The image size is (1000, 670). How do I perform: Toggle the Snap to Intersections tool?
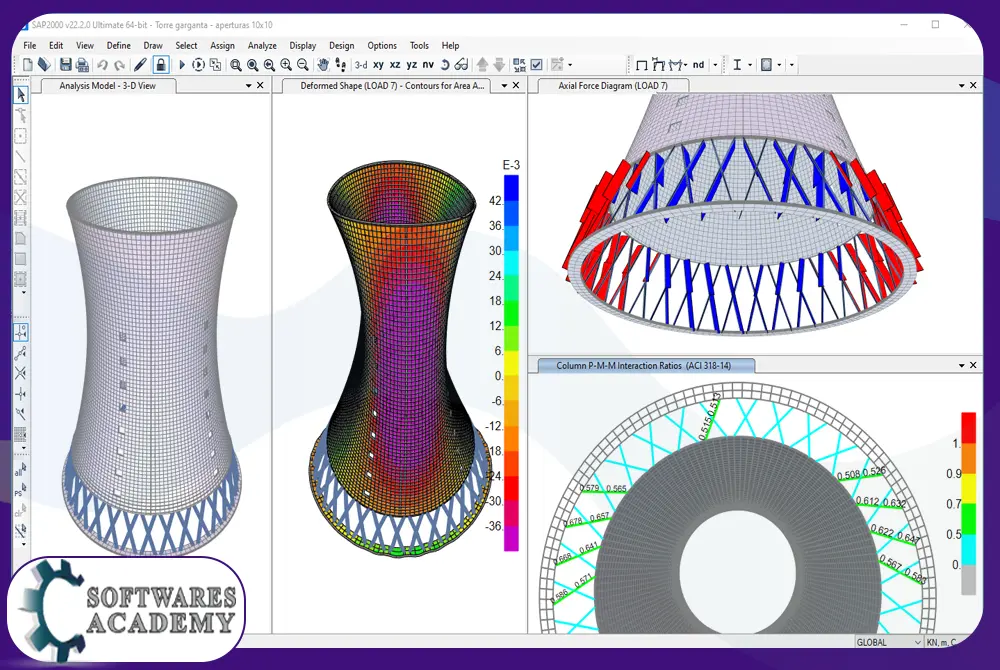tap(20, 373)
